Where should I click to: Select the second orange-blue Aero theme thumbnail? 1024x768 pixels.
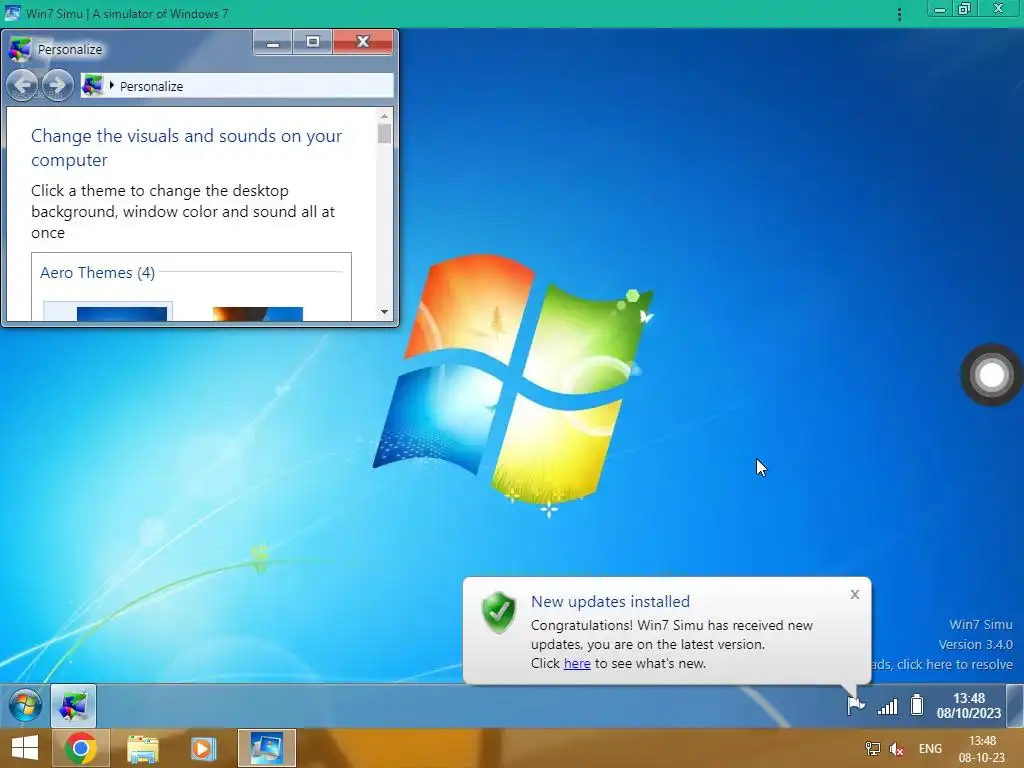(258, 313)
